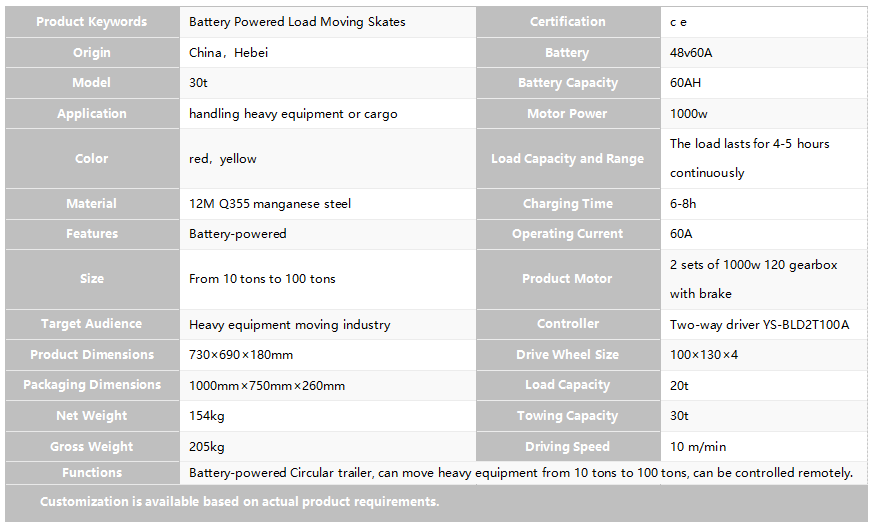Click the From 10 tons to 100 tons cell
874x530 pixels.
click(328, 279)
